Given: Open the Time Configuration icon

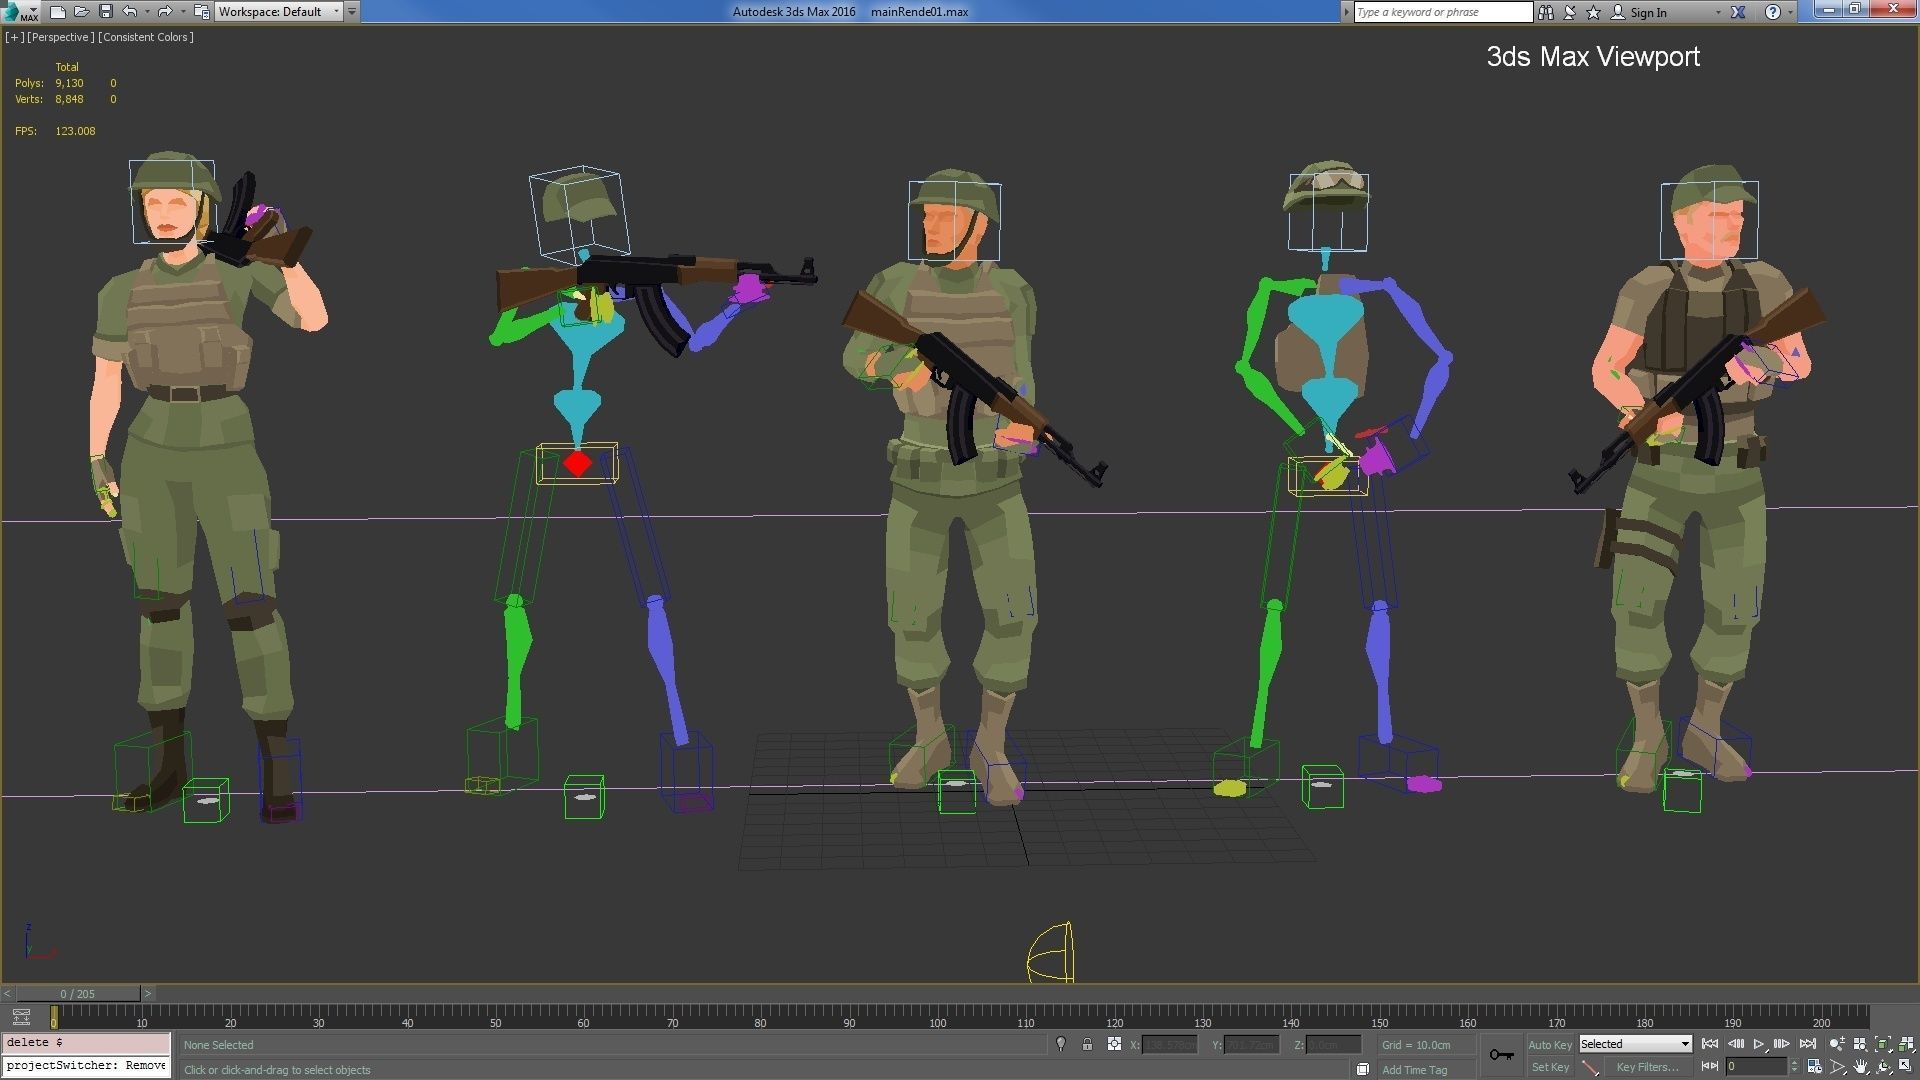Looking at the screenshot, I should [x=1814, y=1067].
